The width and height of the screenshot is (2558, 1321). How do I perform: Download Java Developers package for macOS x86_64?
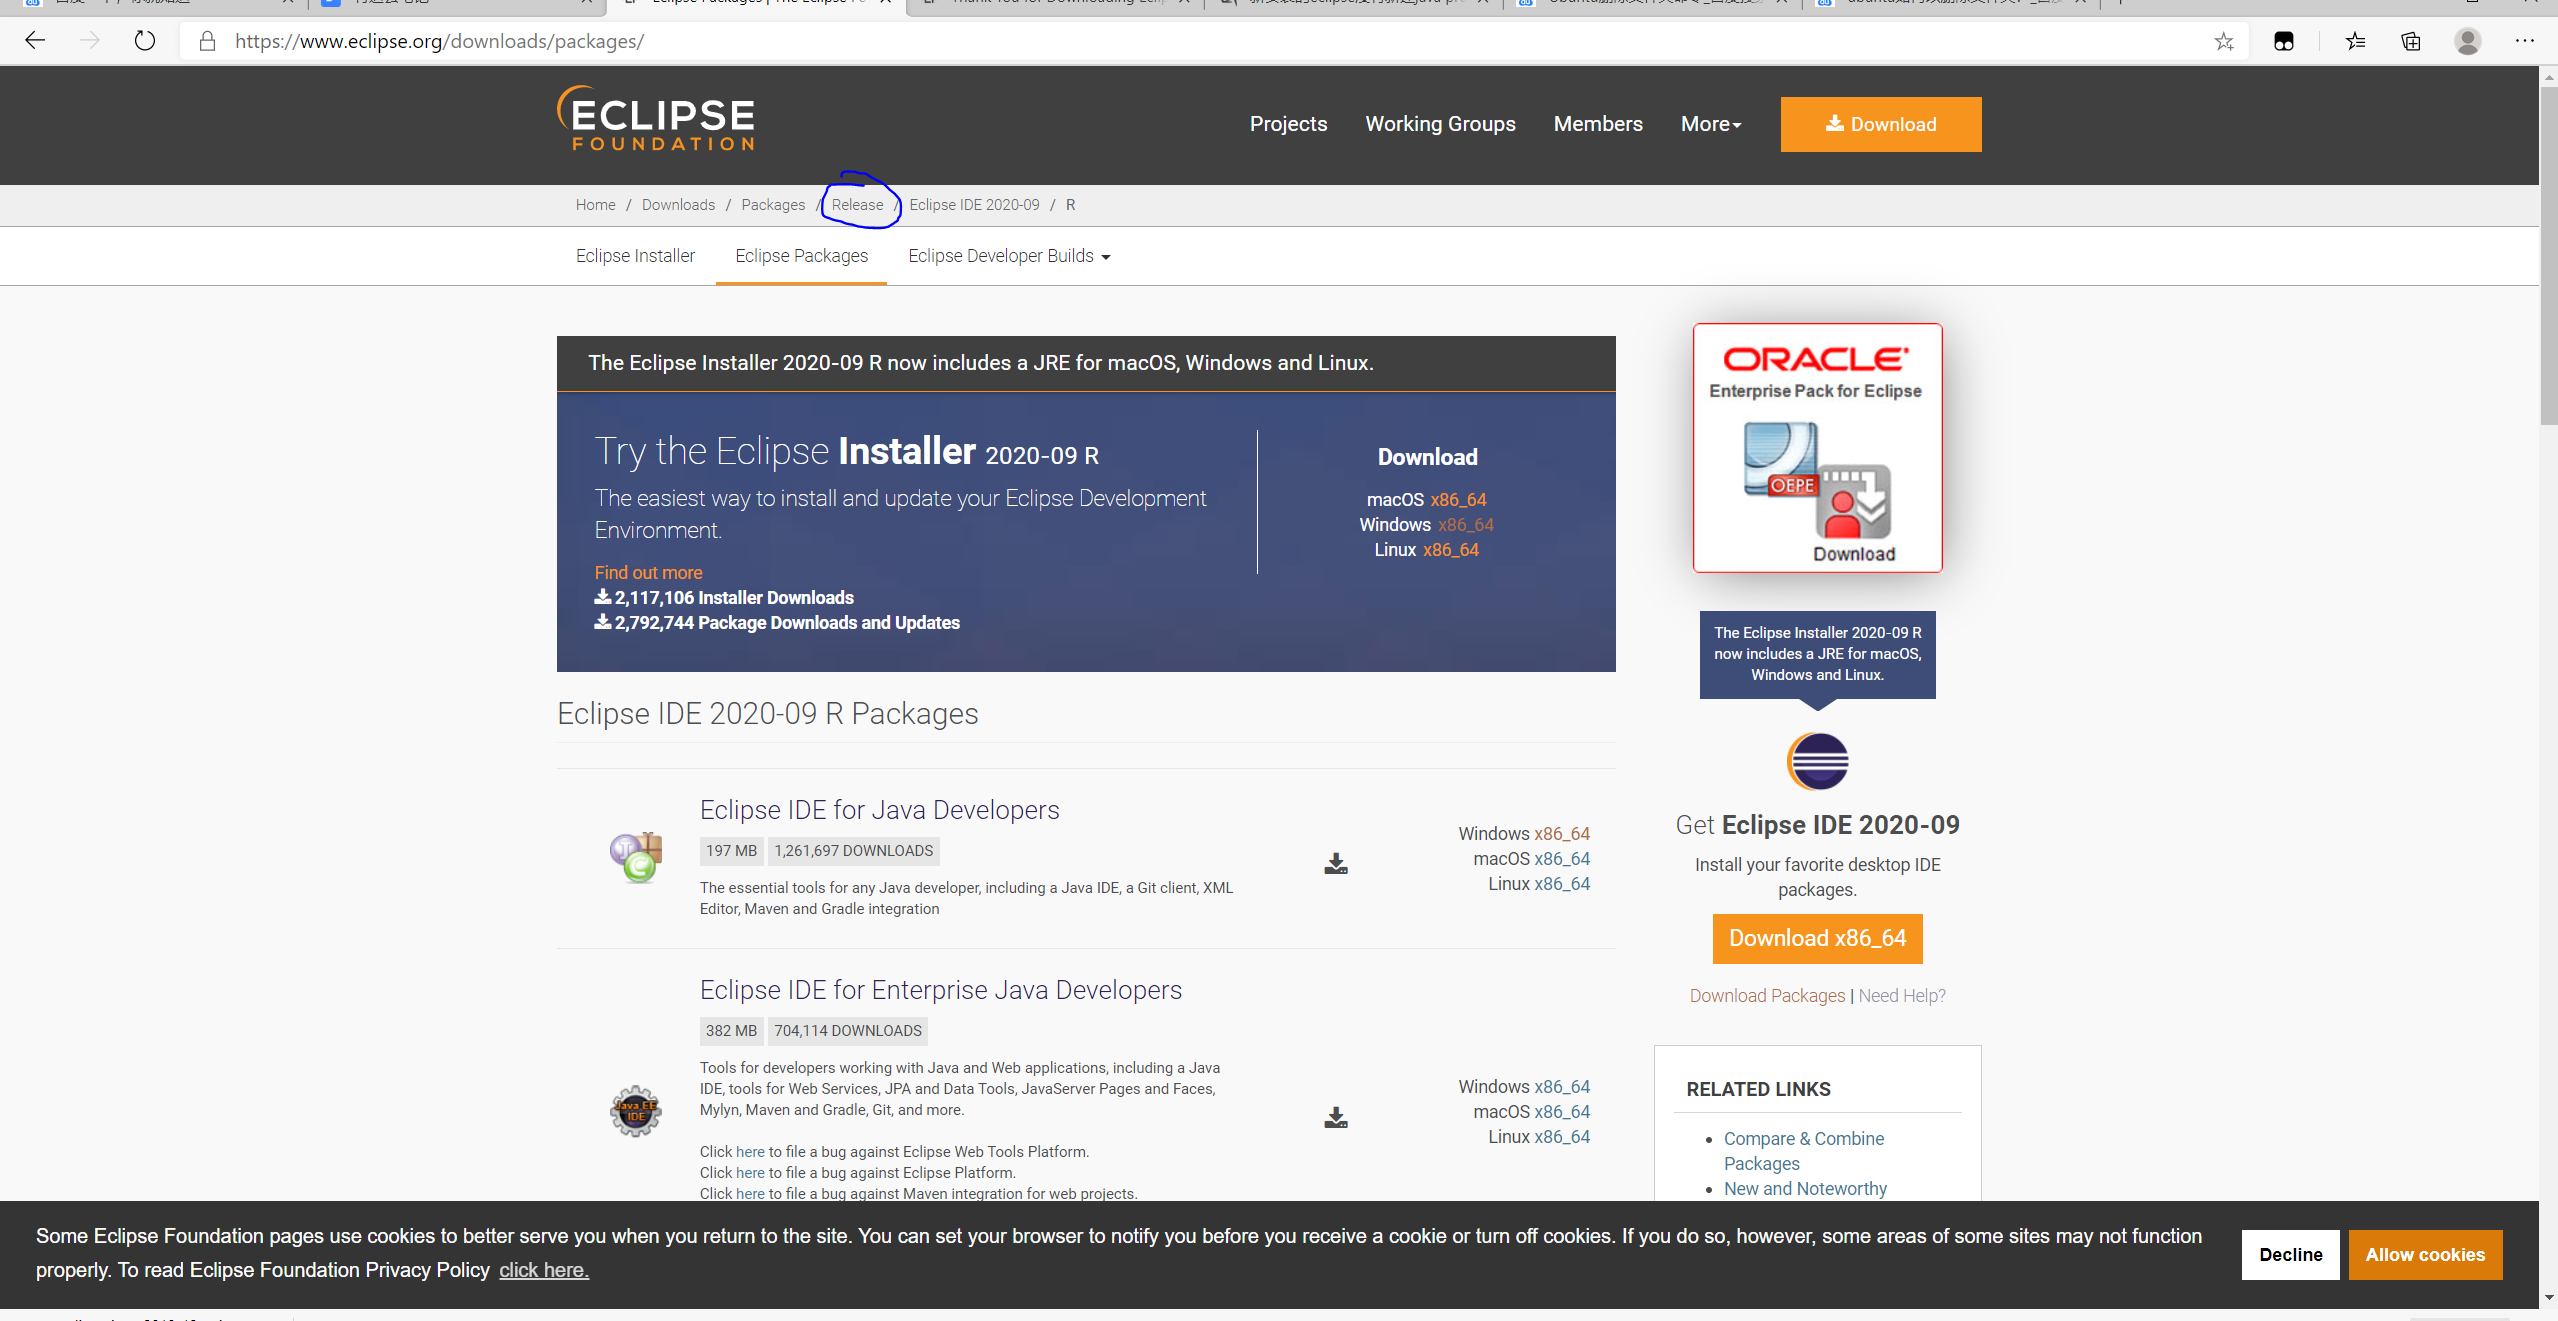[x=1561, y=859]
